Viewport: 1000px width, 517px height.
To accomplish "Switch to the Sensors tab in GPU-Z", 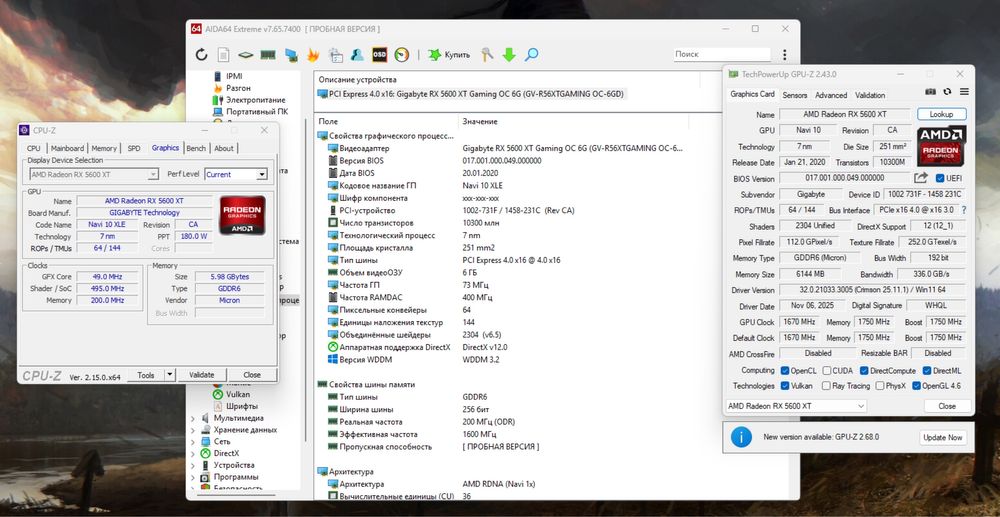I will (x=795, y=95).
